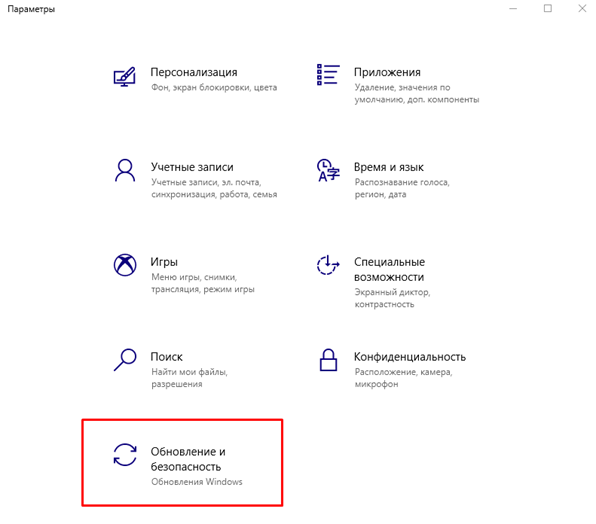This screenshot has height=524, width=596.
Task: Choose the Игры category title
Action: pyautogui.click(x=164, y=262)
